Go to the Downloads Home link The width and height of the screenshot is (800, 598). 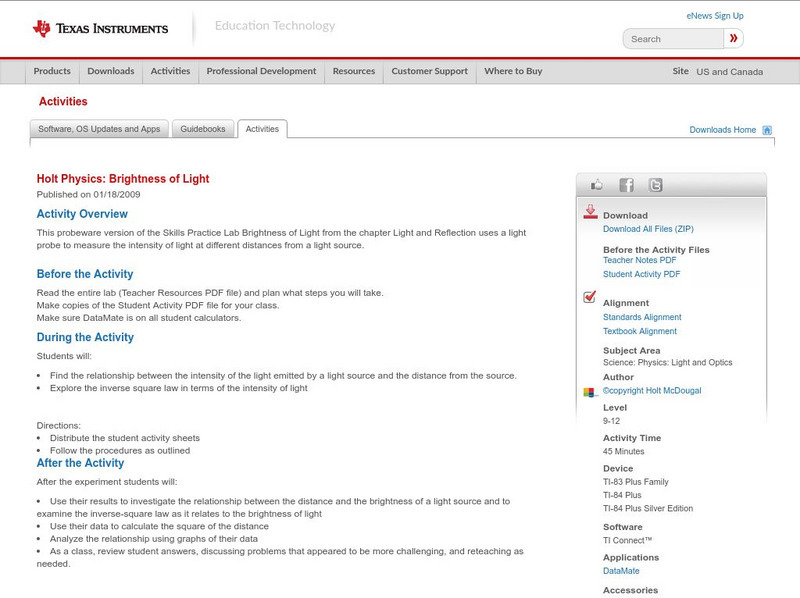(722, 130)
